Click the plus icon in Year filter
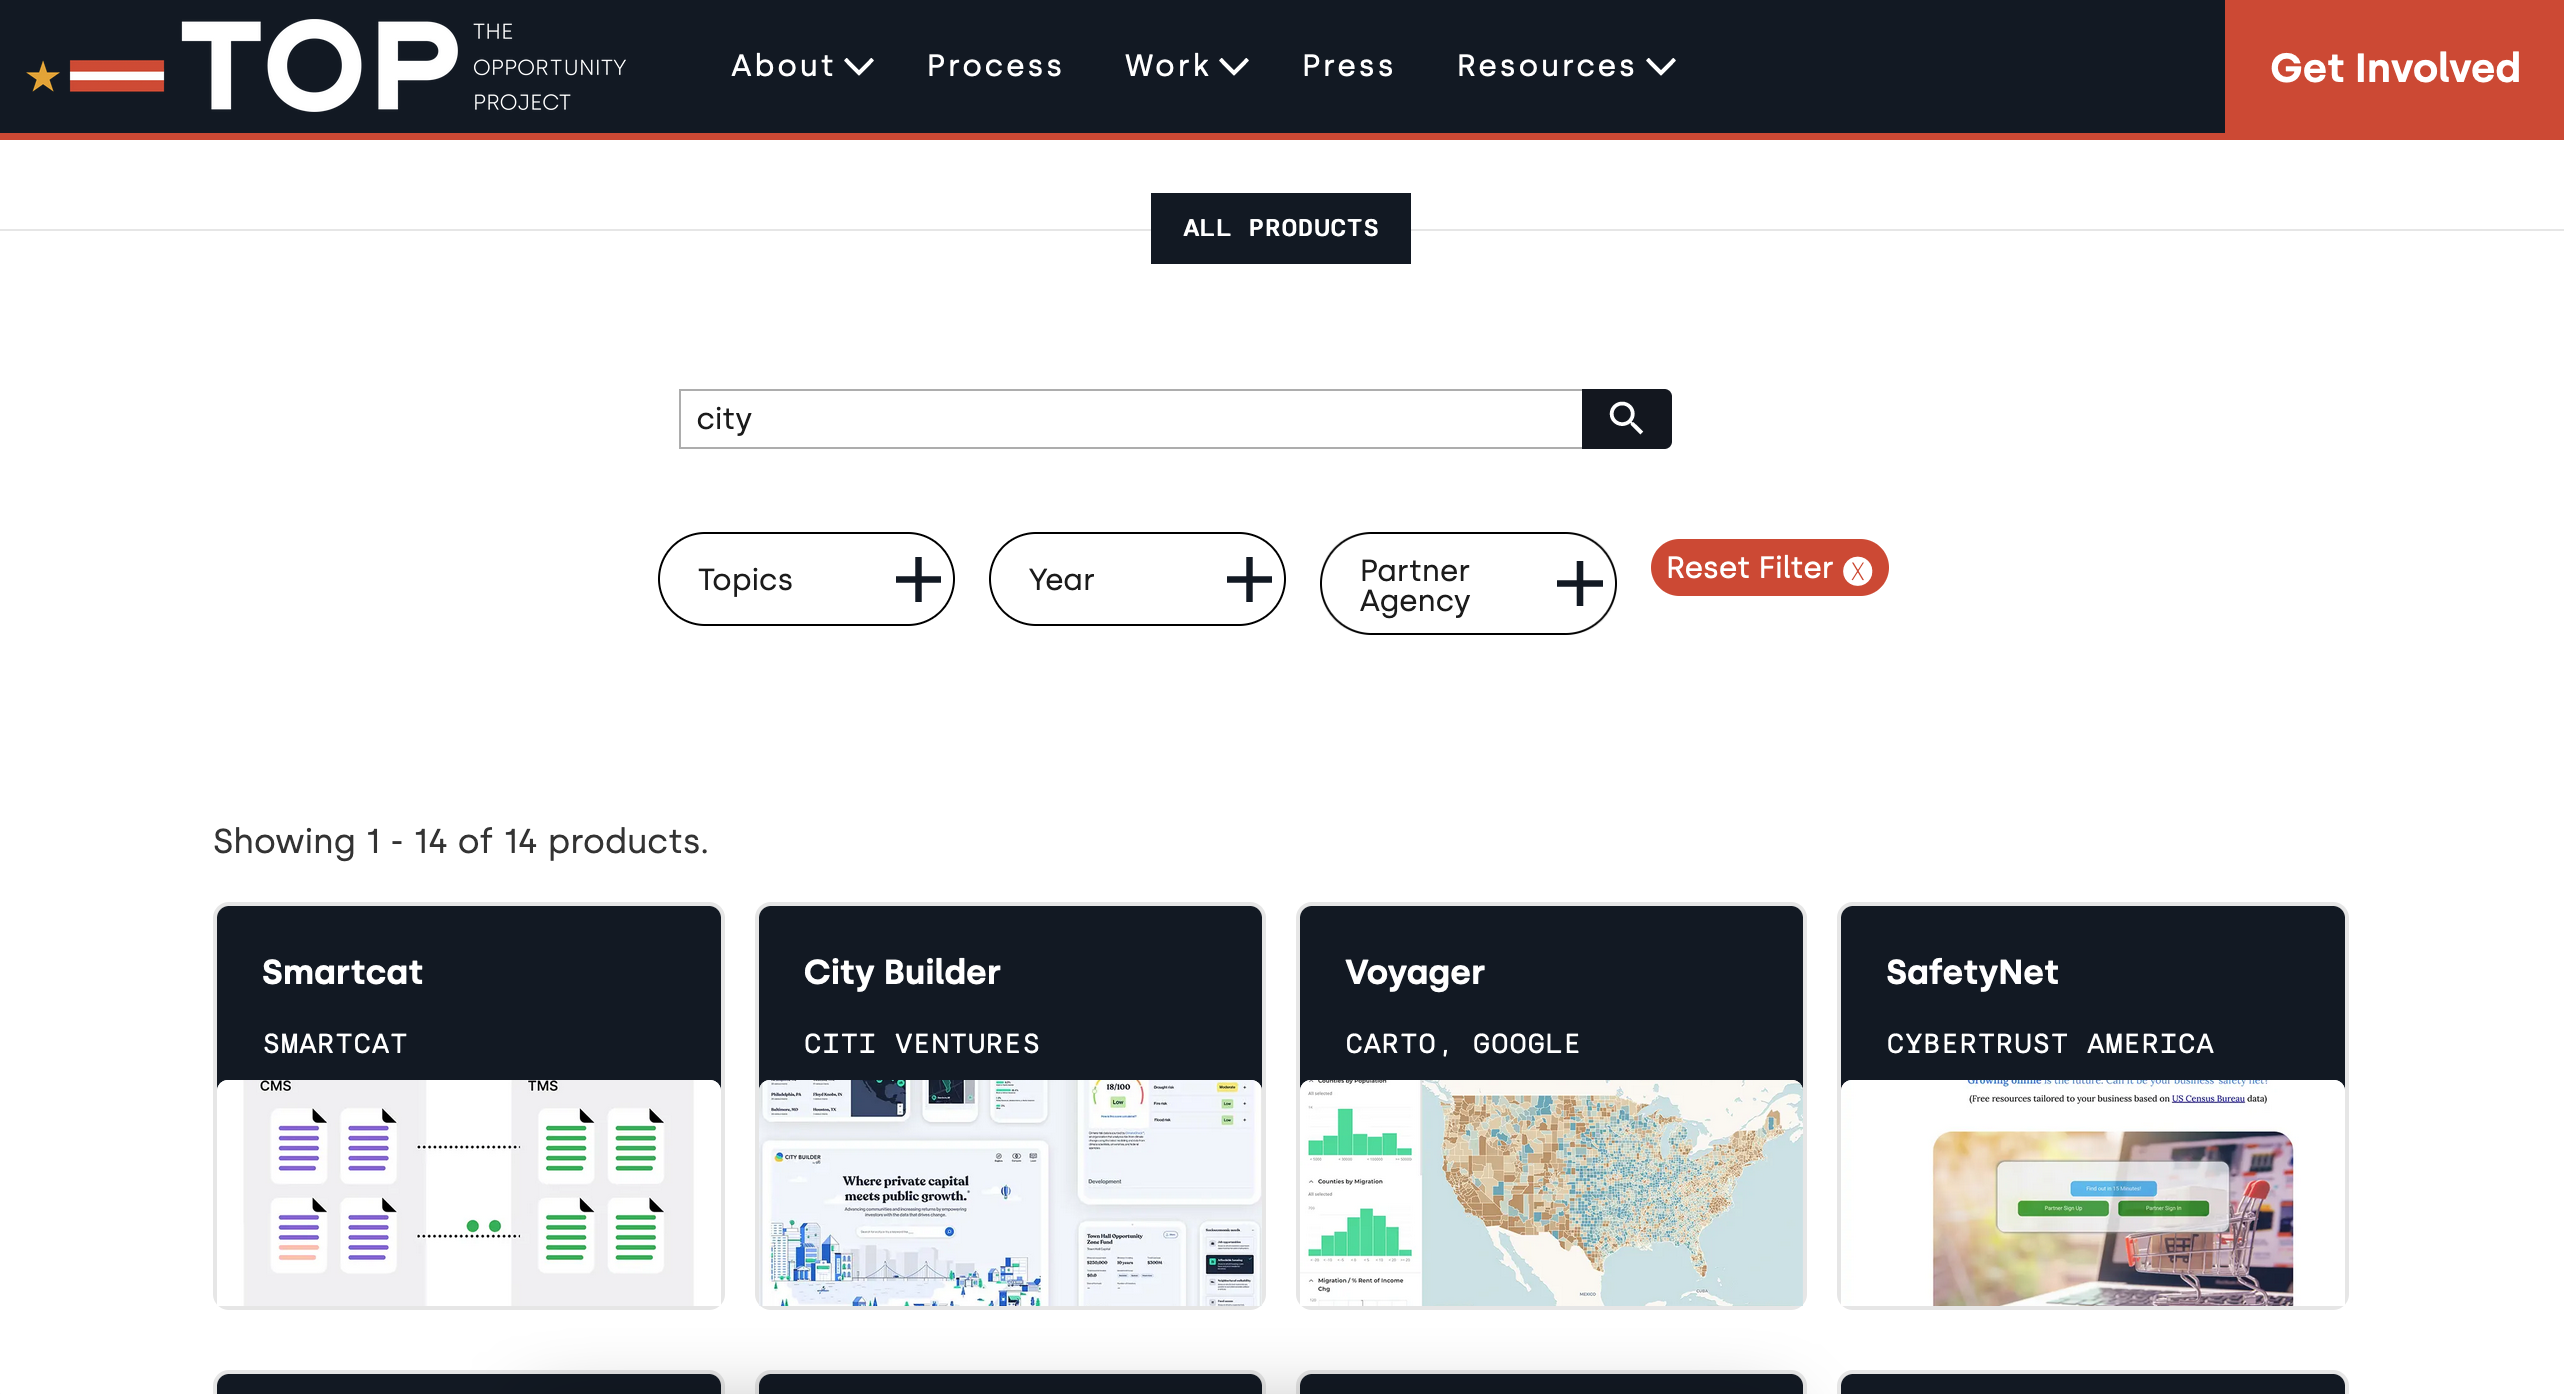Viewport: 2564px width, 1394px height. tap(1248, 580)
